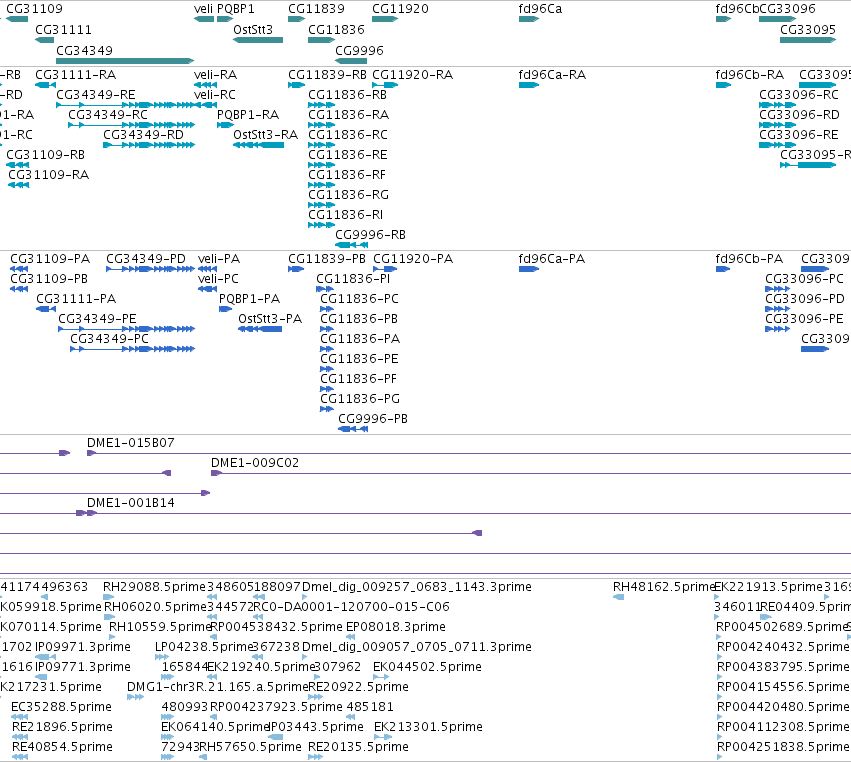The height and width of the screenshot is (762, 851).
Task: Select protein CG34349-PC
Action: [x=109, y=338]
